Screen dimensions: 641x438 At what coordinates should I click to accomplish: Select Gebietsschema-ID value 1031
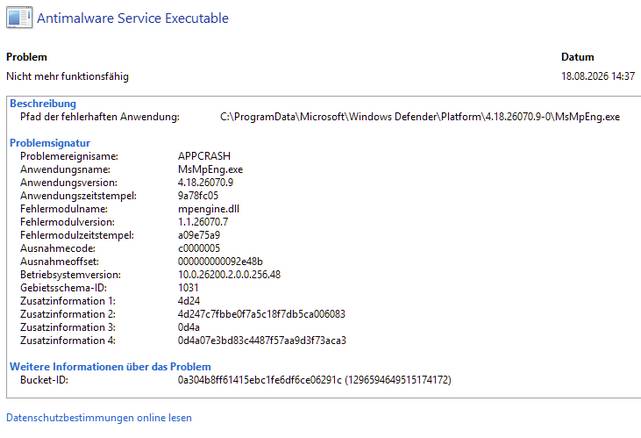(188, 288)
